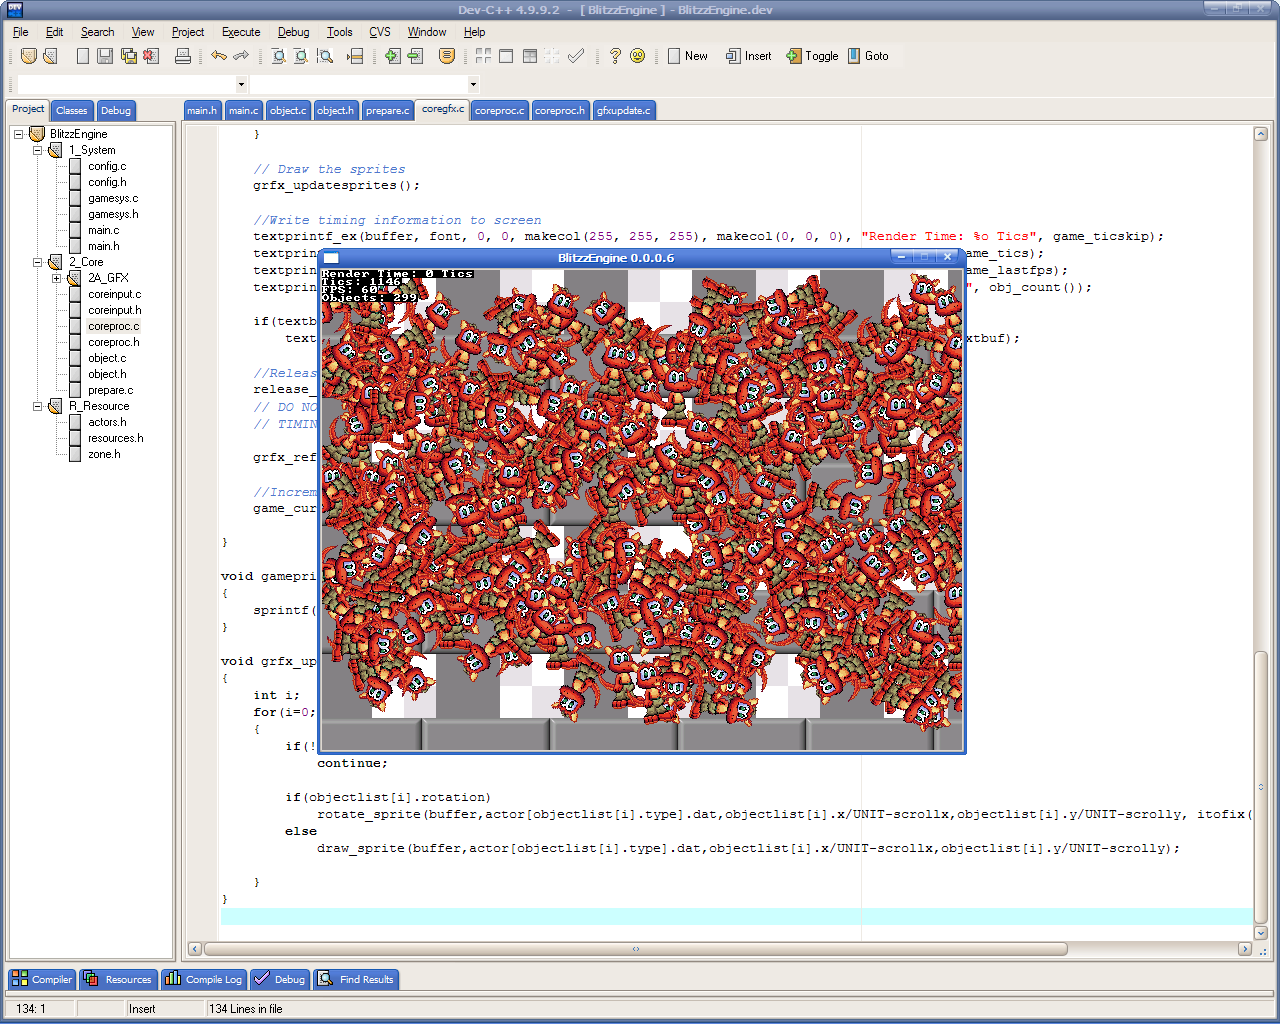The image size is (1280, 1024).
Task: Click the Project Options icon
Action: tap(447, 56)
